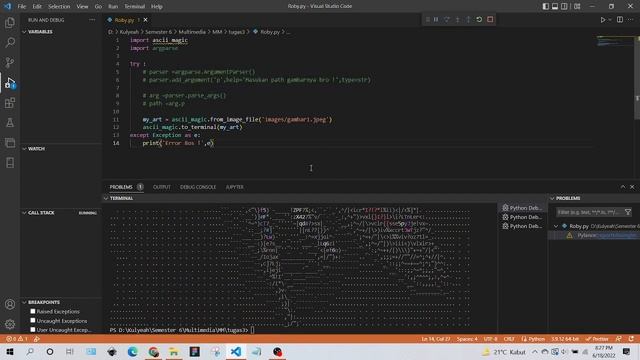The height and width of the screenshot is (360, 640).
Task: Click Ln 14, Col 27 status item
Action: pyautogui.click(x=436, y=339)
